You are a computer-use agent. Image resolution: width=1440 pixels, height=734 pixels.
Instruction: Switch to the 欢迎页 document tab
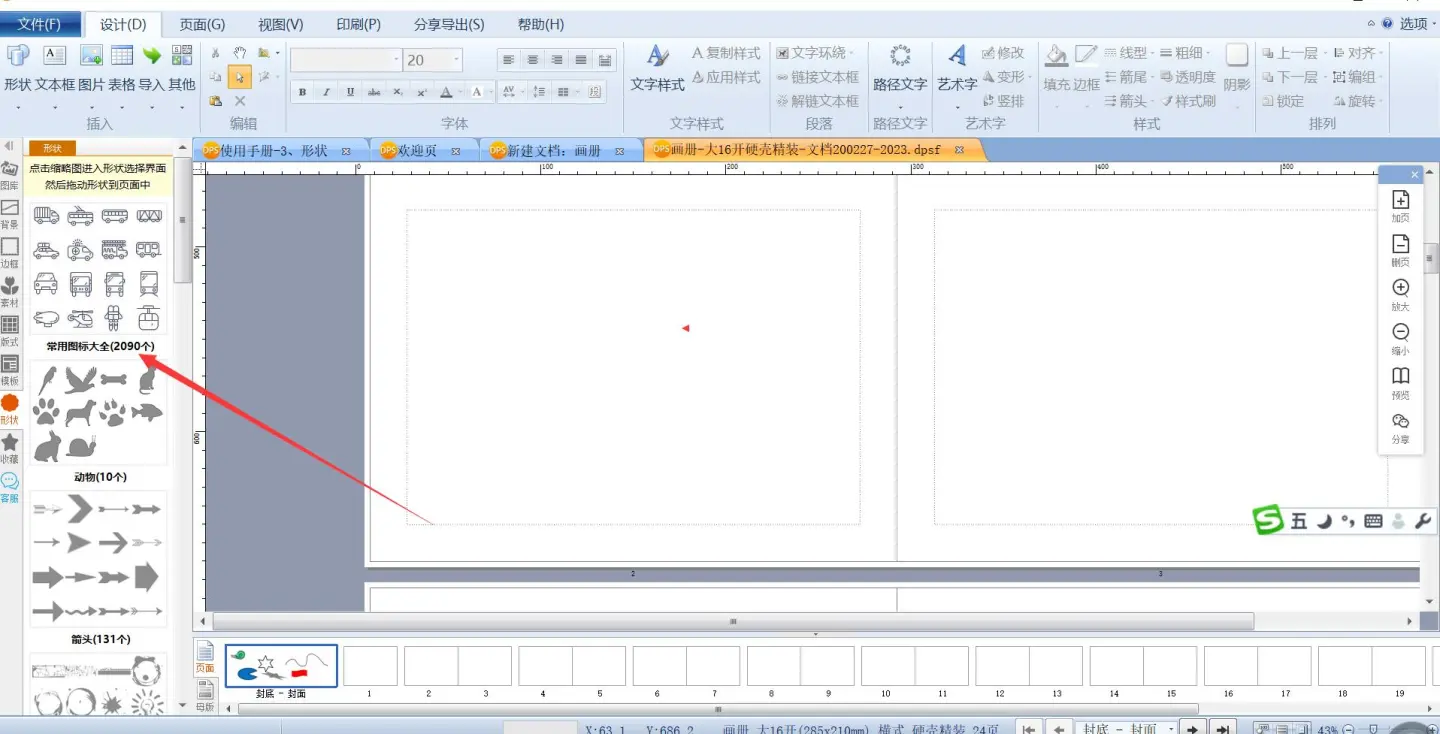coord(418,151)
